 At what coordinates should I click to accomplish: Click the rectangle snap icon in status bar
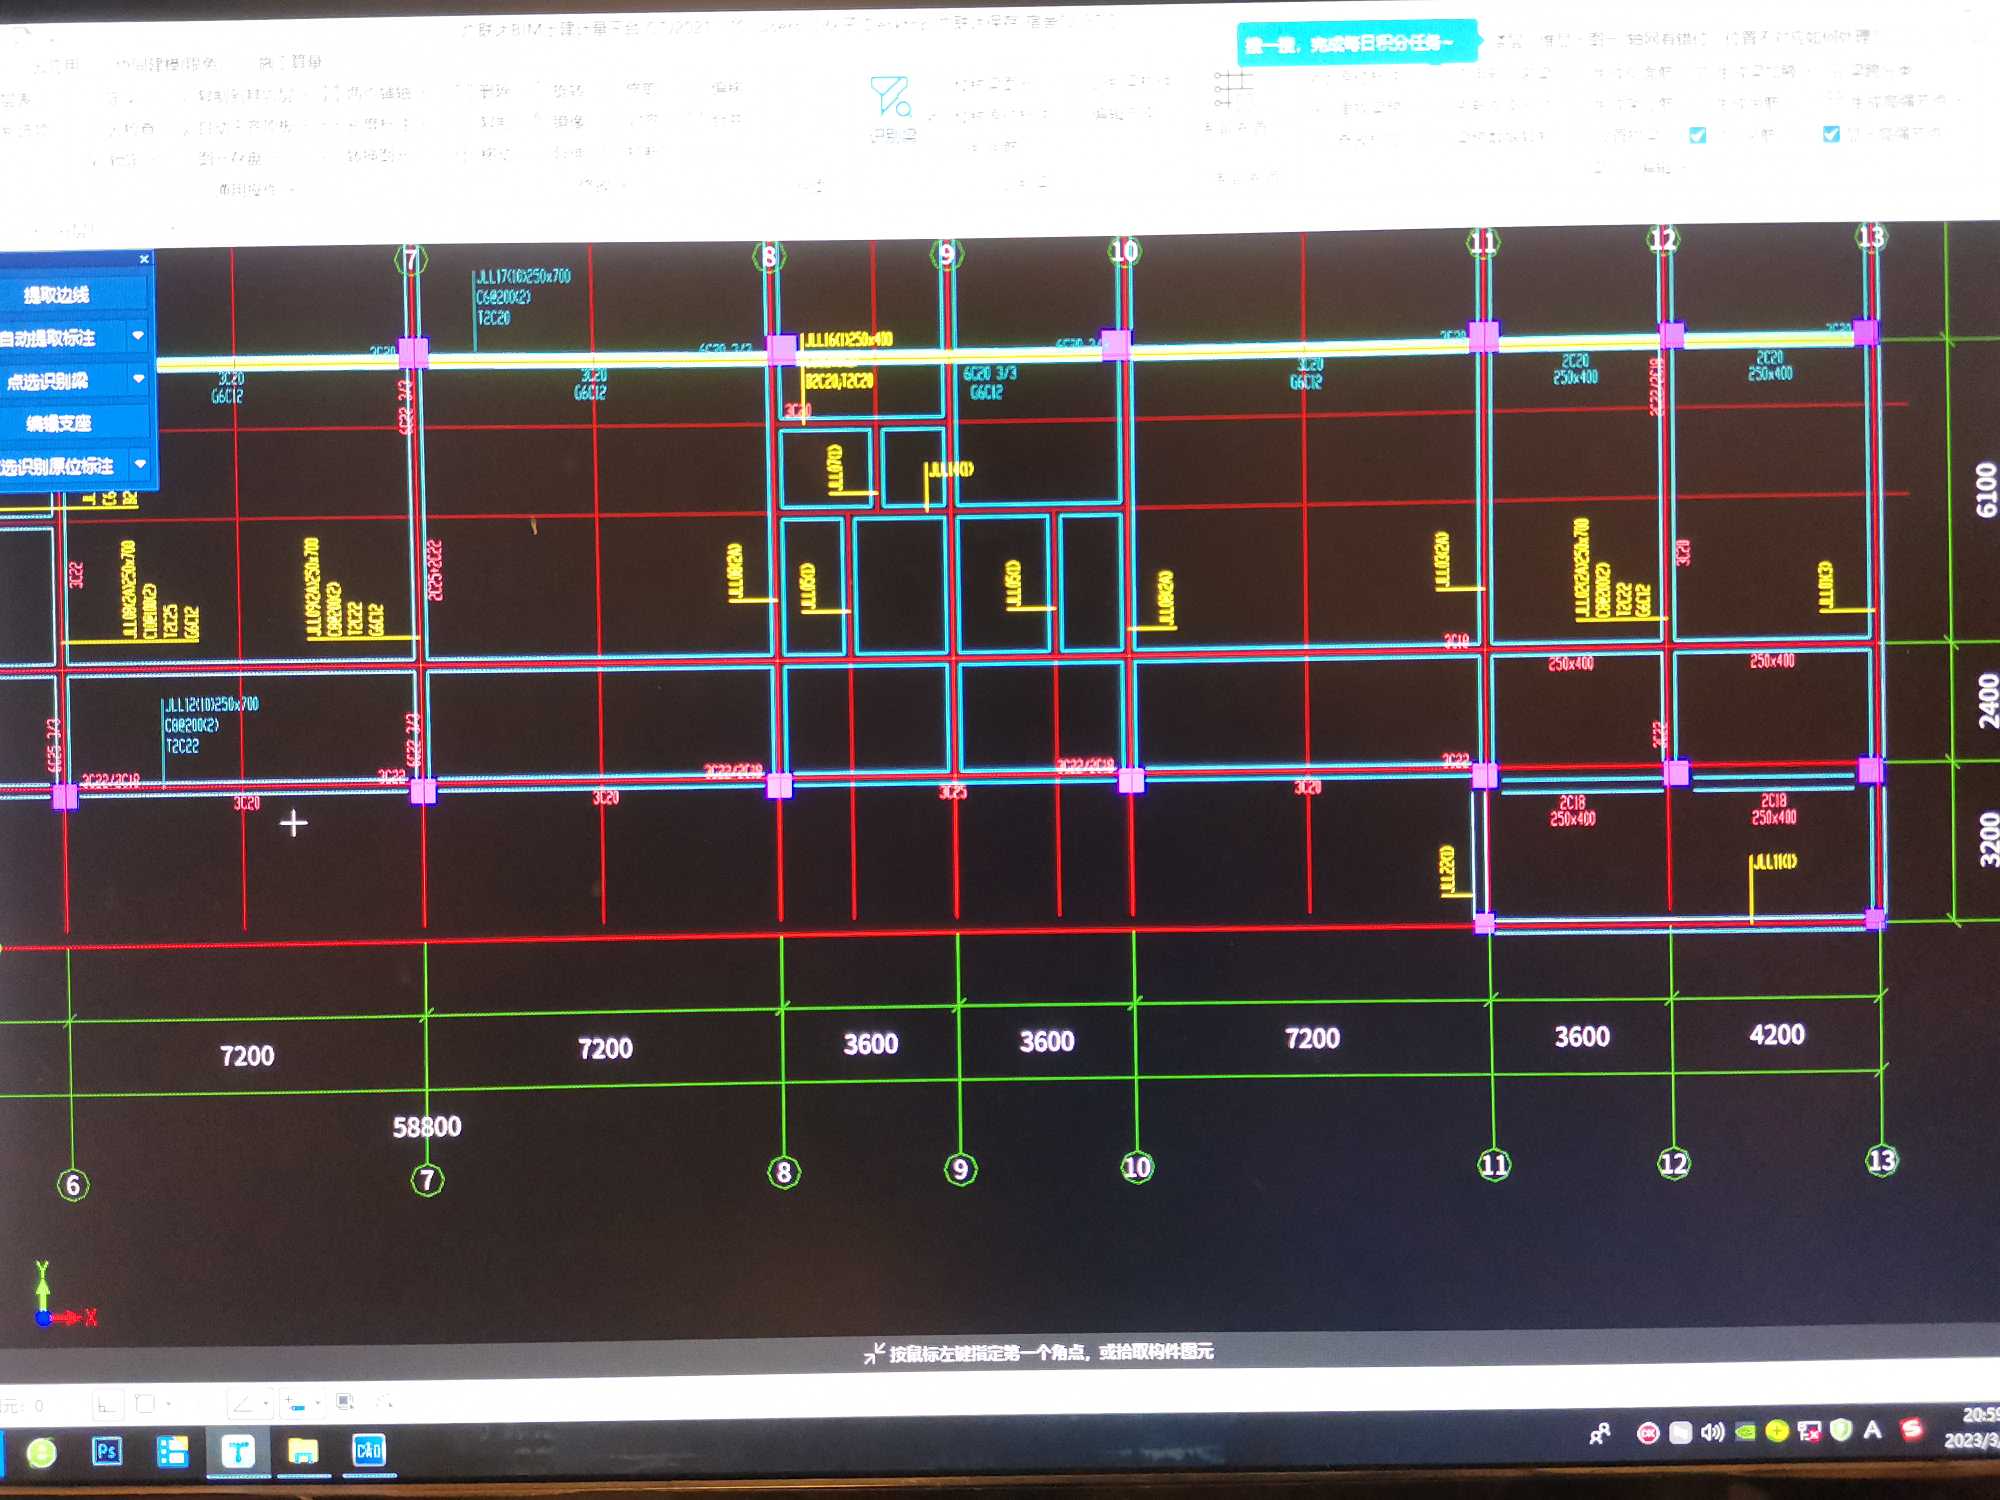pyautogui.click(x=145, y=1404)
